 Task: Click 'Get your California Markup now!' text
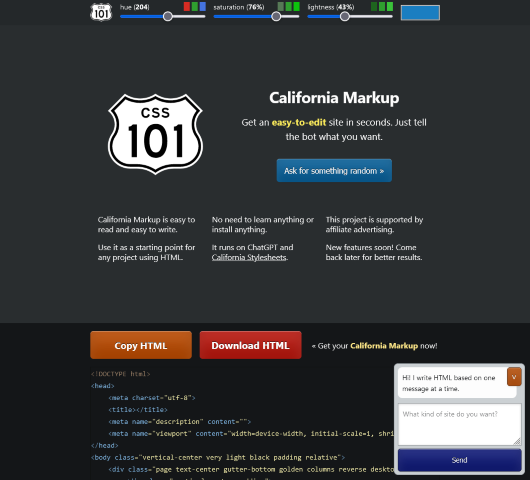(x=374, y=346)
